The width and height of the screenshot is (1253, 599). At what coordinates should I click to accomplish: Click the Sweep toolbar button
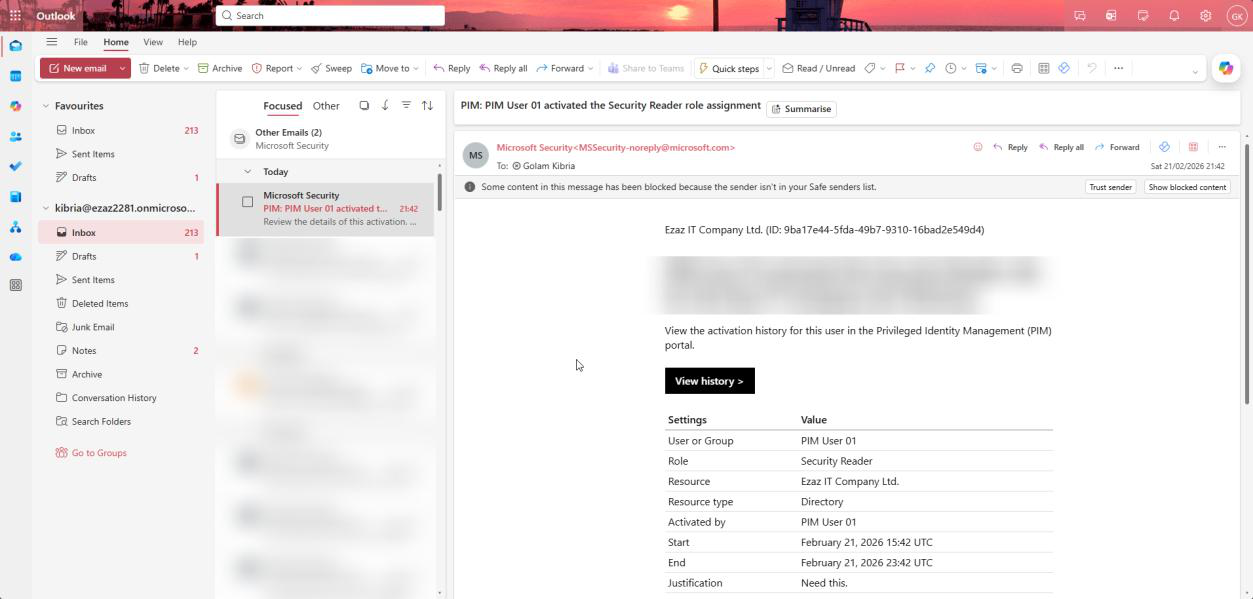point(331,68)
